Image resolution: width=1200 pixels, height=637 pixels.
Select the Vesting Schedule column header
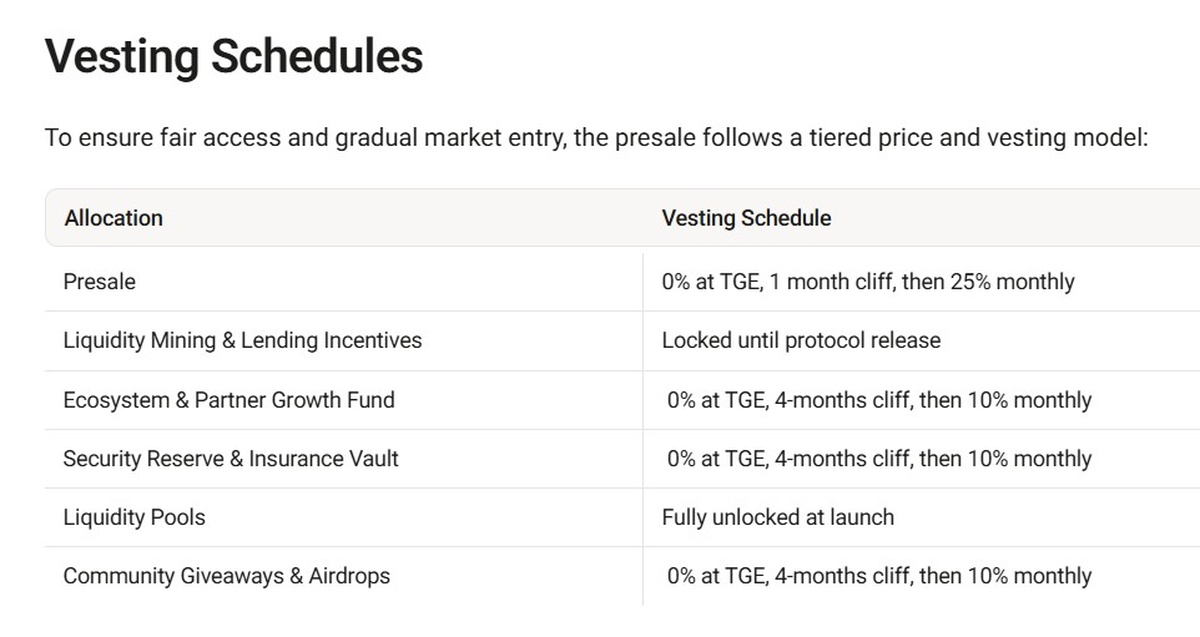[746, 218]
